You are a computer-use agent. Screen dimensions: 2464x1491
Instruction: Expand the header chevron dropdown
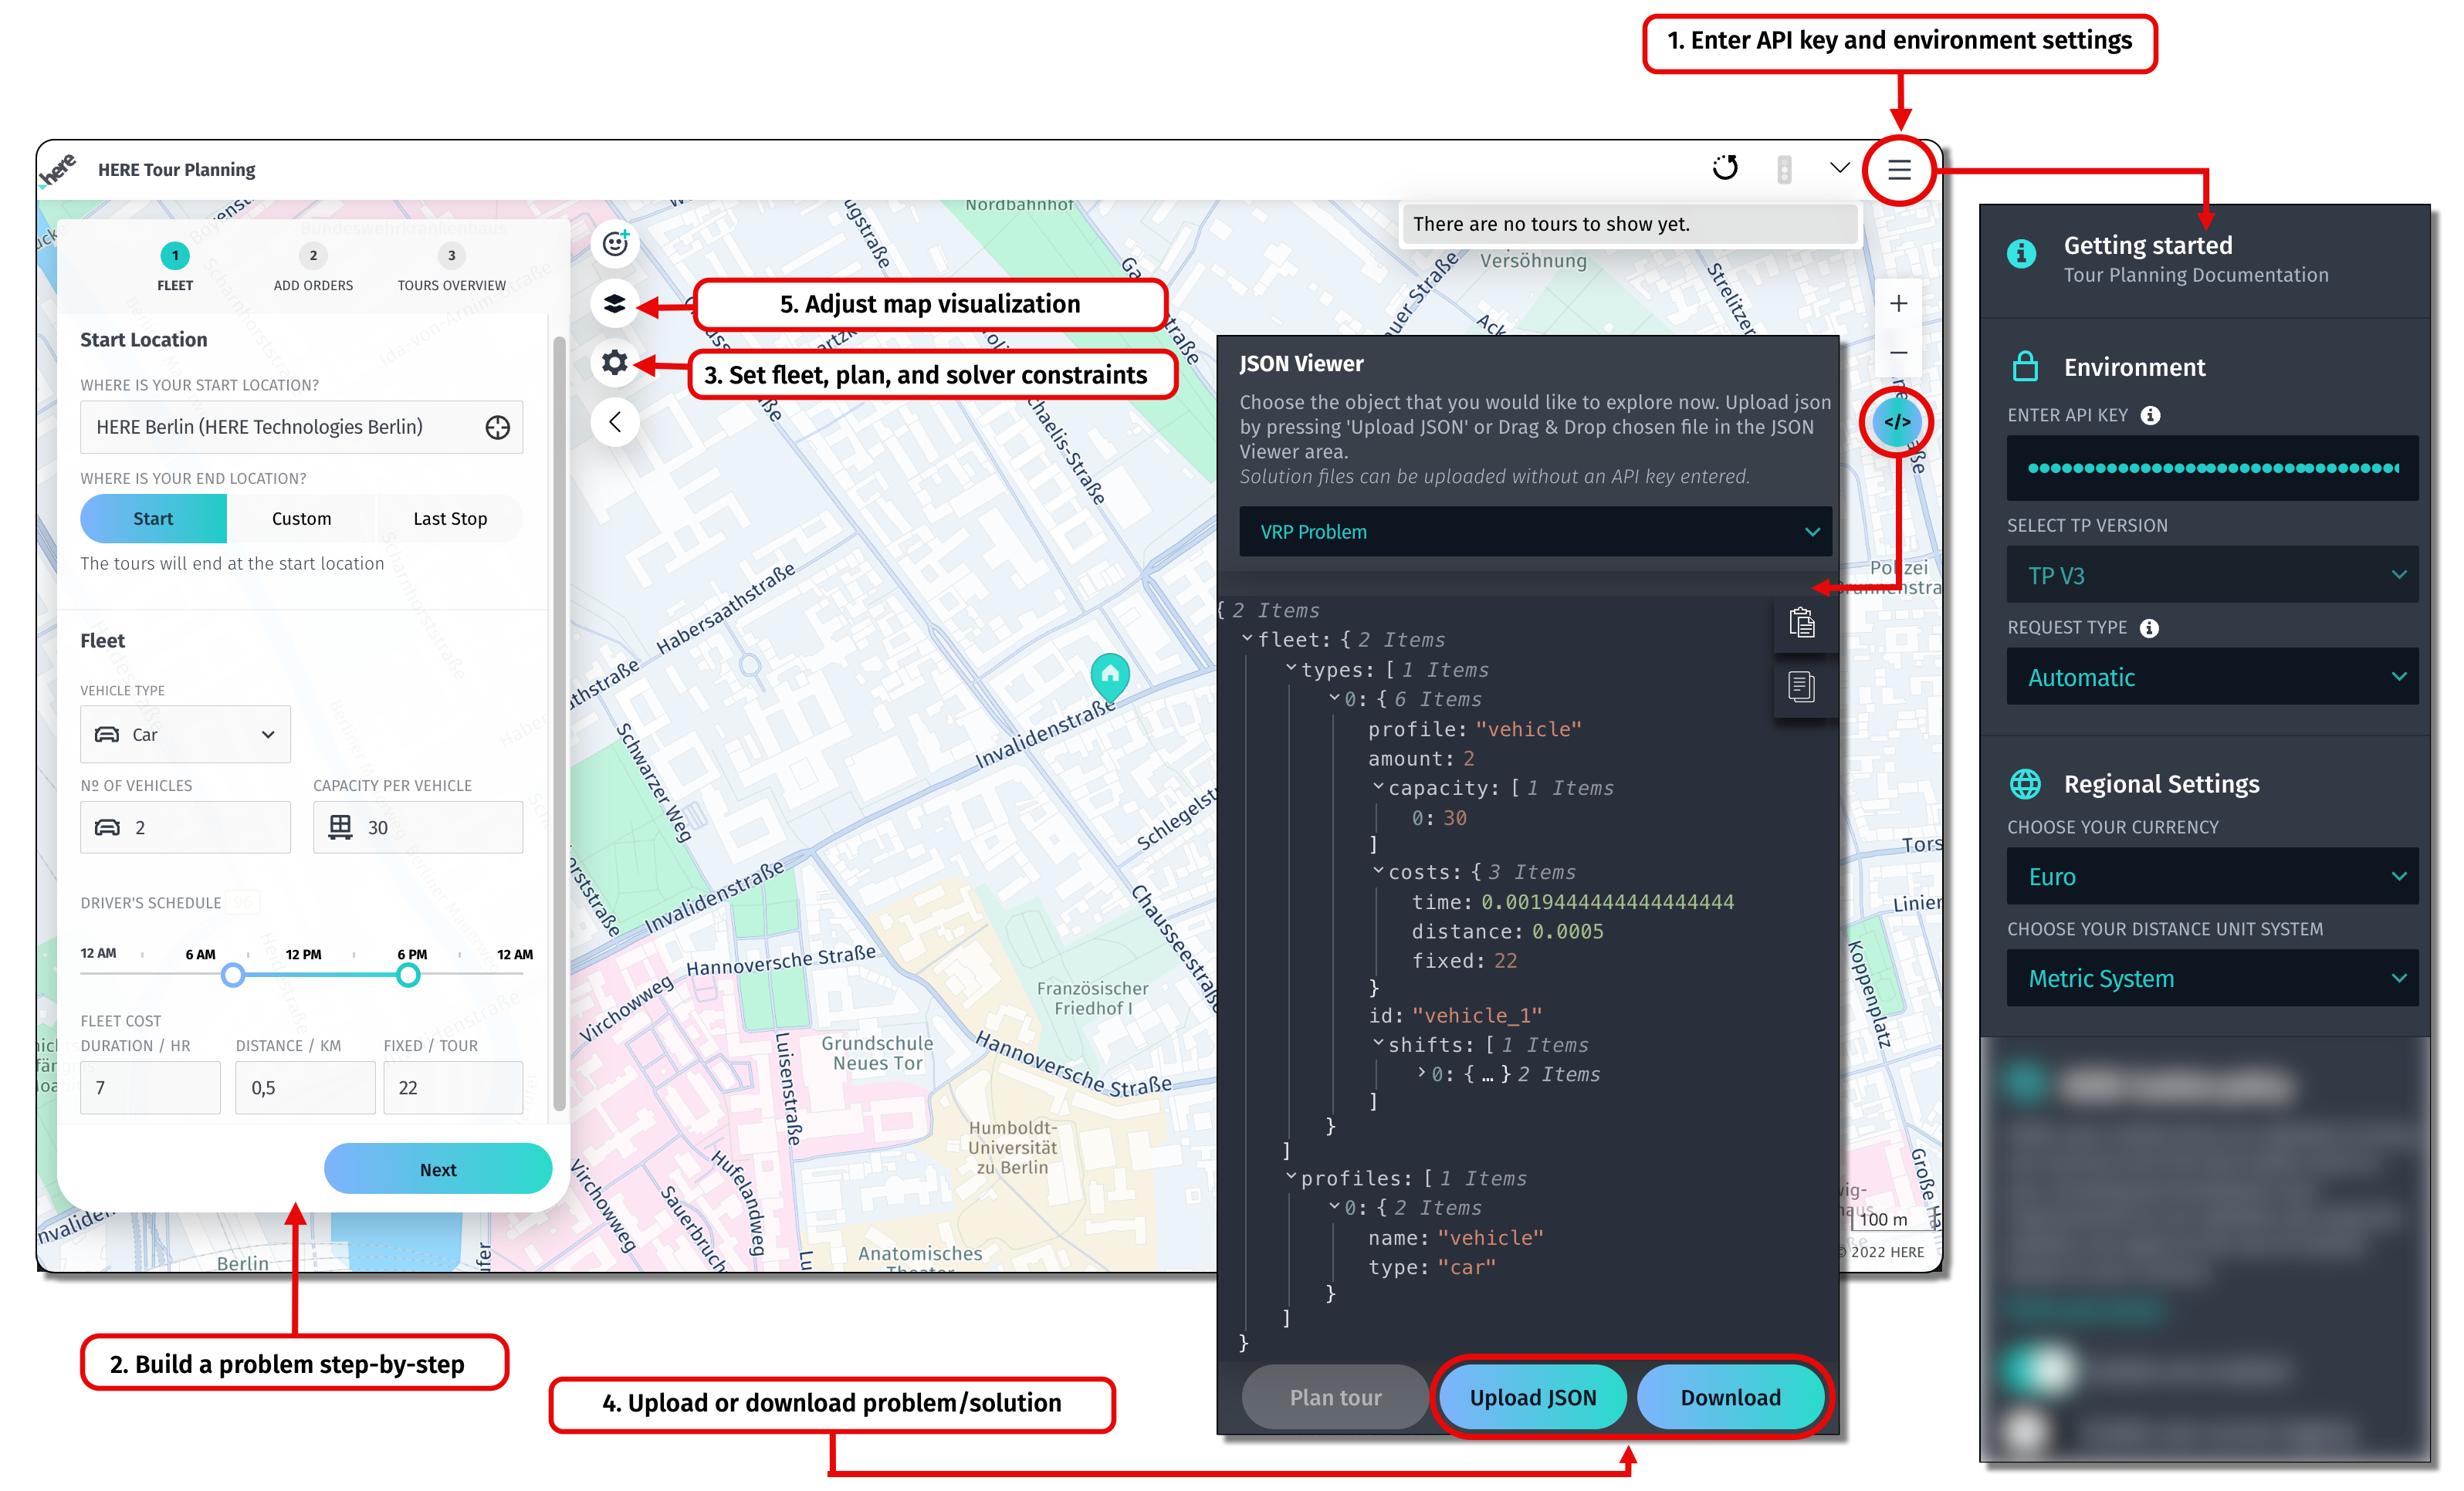point(1839,168)
